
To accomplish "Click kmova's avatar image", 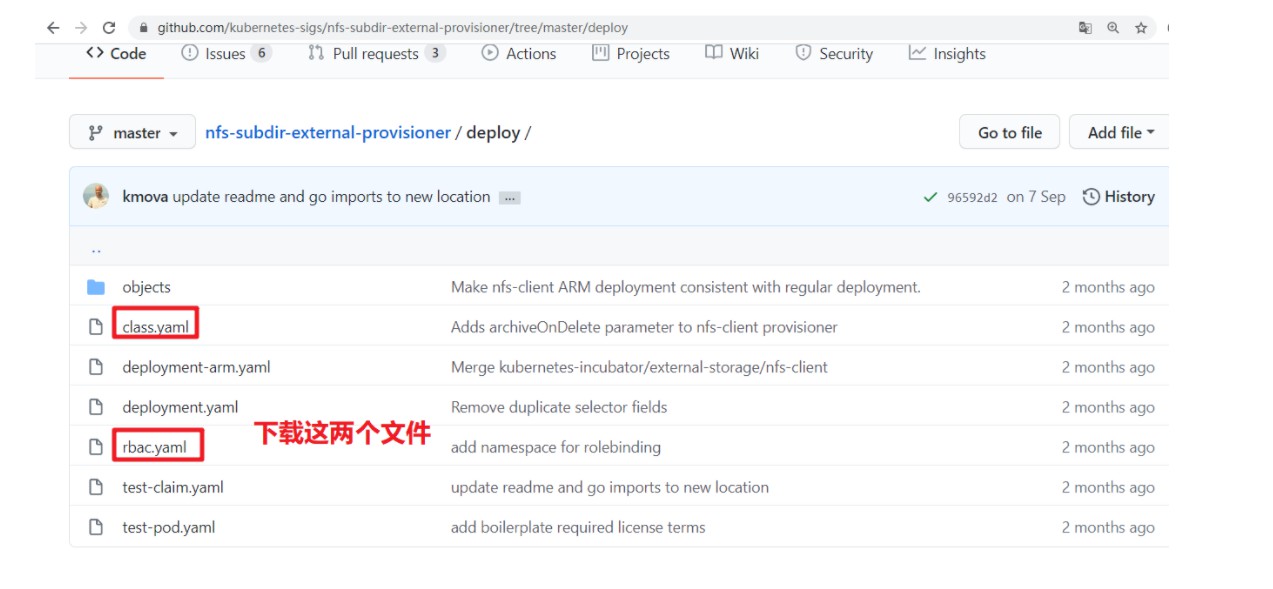I will pyautogui.click(x=96, y=196).
